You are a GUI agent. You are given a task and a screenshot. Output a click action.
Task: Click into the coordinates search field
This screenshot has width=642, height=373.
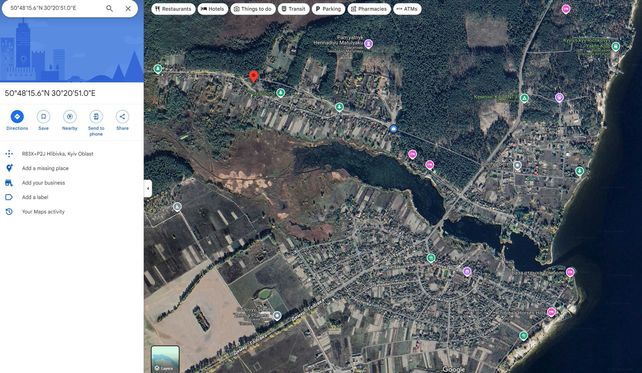click(55, 8)
